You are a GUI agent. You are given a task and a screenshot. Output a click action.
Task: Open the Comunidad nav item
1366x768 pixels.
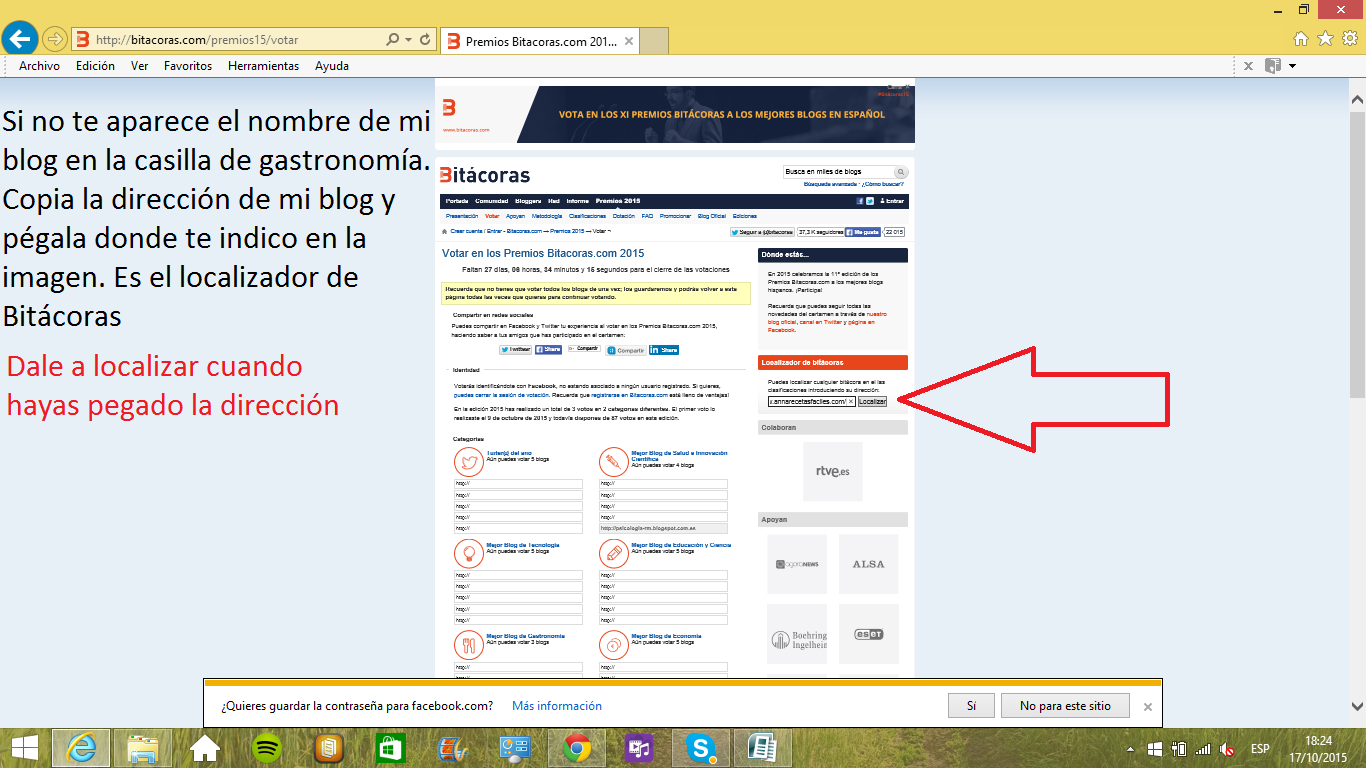(491, 201)
